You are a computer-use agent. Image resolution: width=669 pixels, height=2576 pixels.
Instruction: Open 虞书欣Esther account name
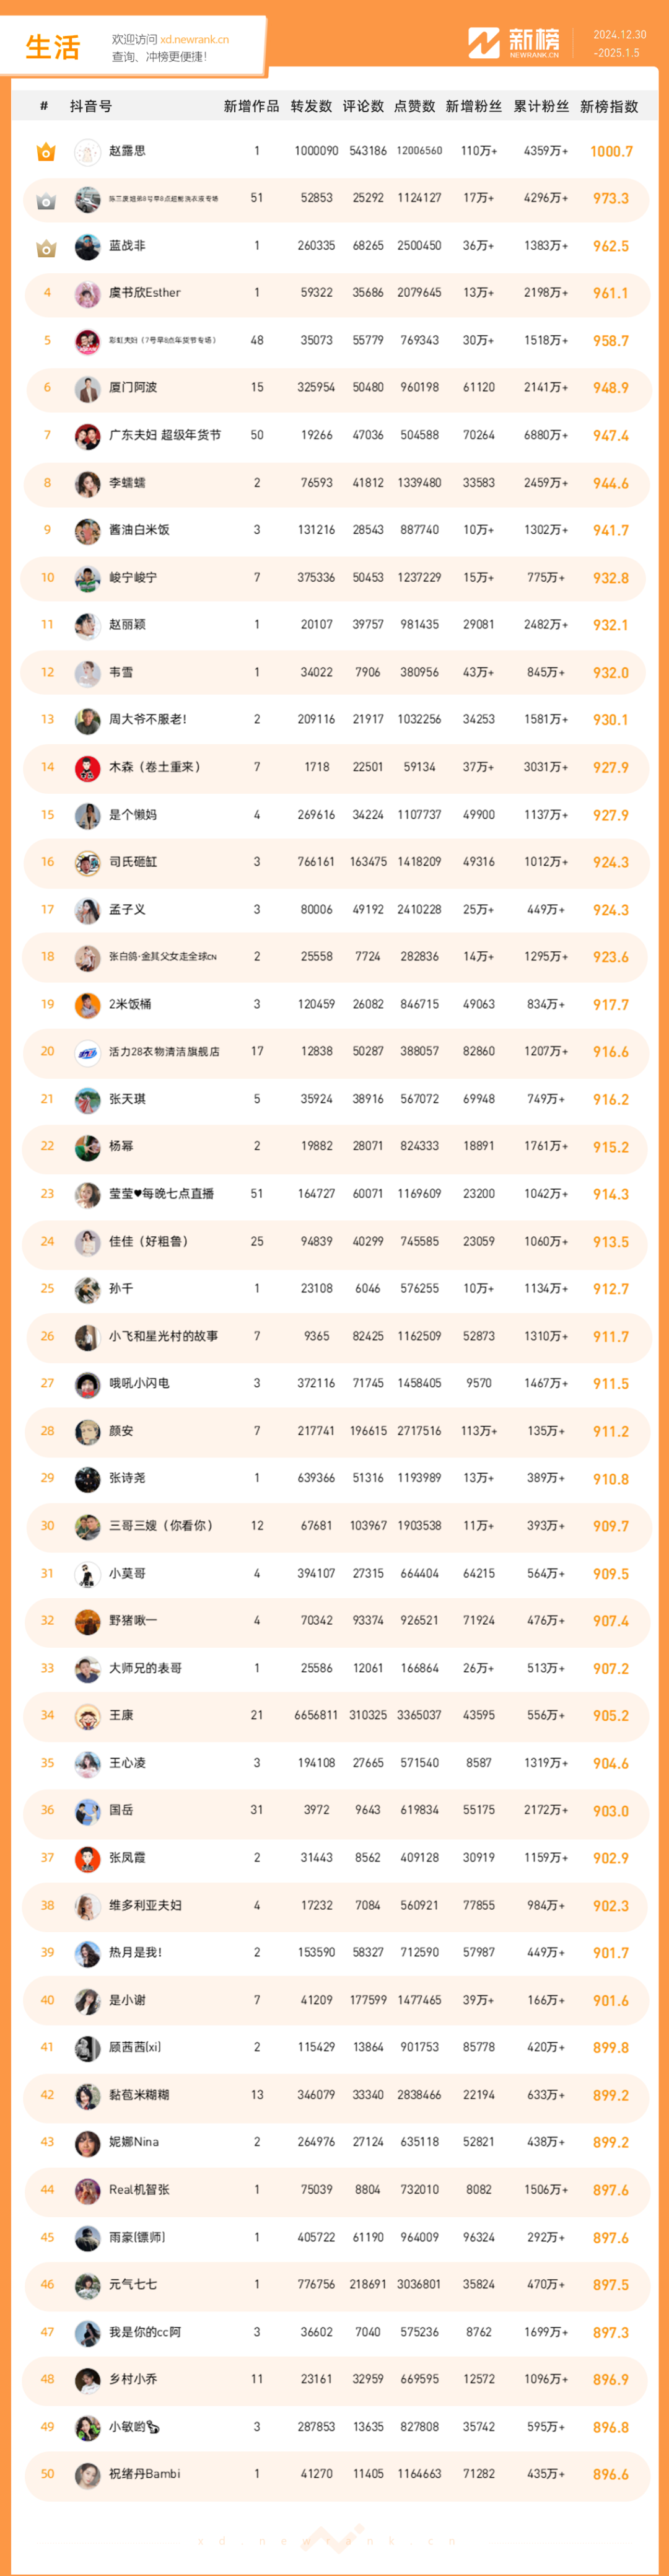[x=145, y=293]
